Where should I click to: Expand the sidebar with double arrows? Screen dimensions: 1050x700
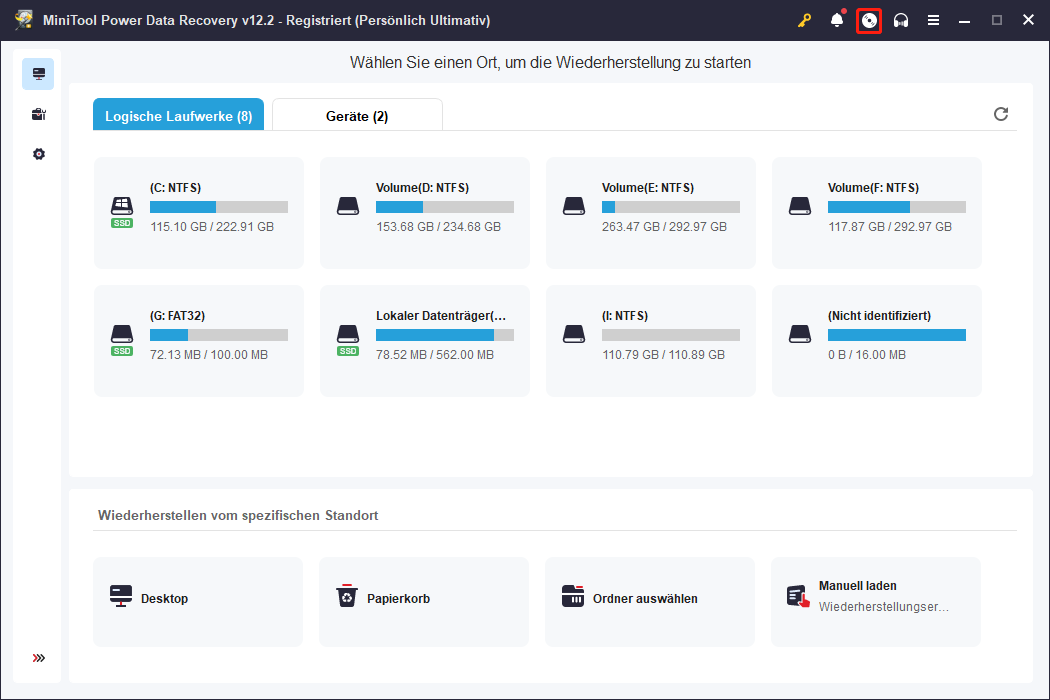[x=38, y=658]
